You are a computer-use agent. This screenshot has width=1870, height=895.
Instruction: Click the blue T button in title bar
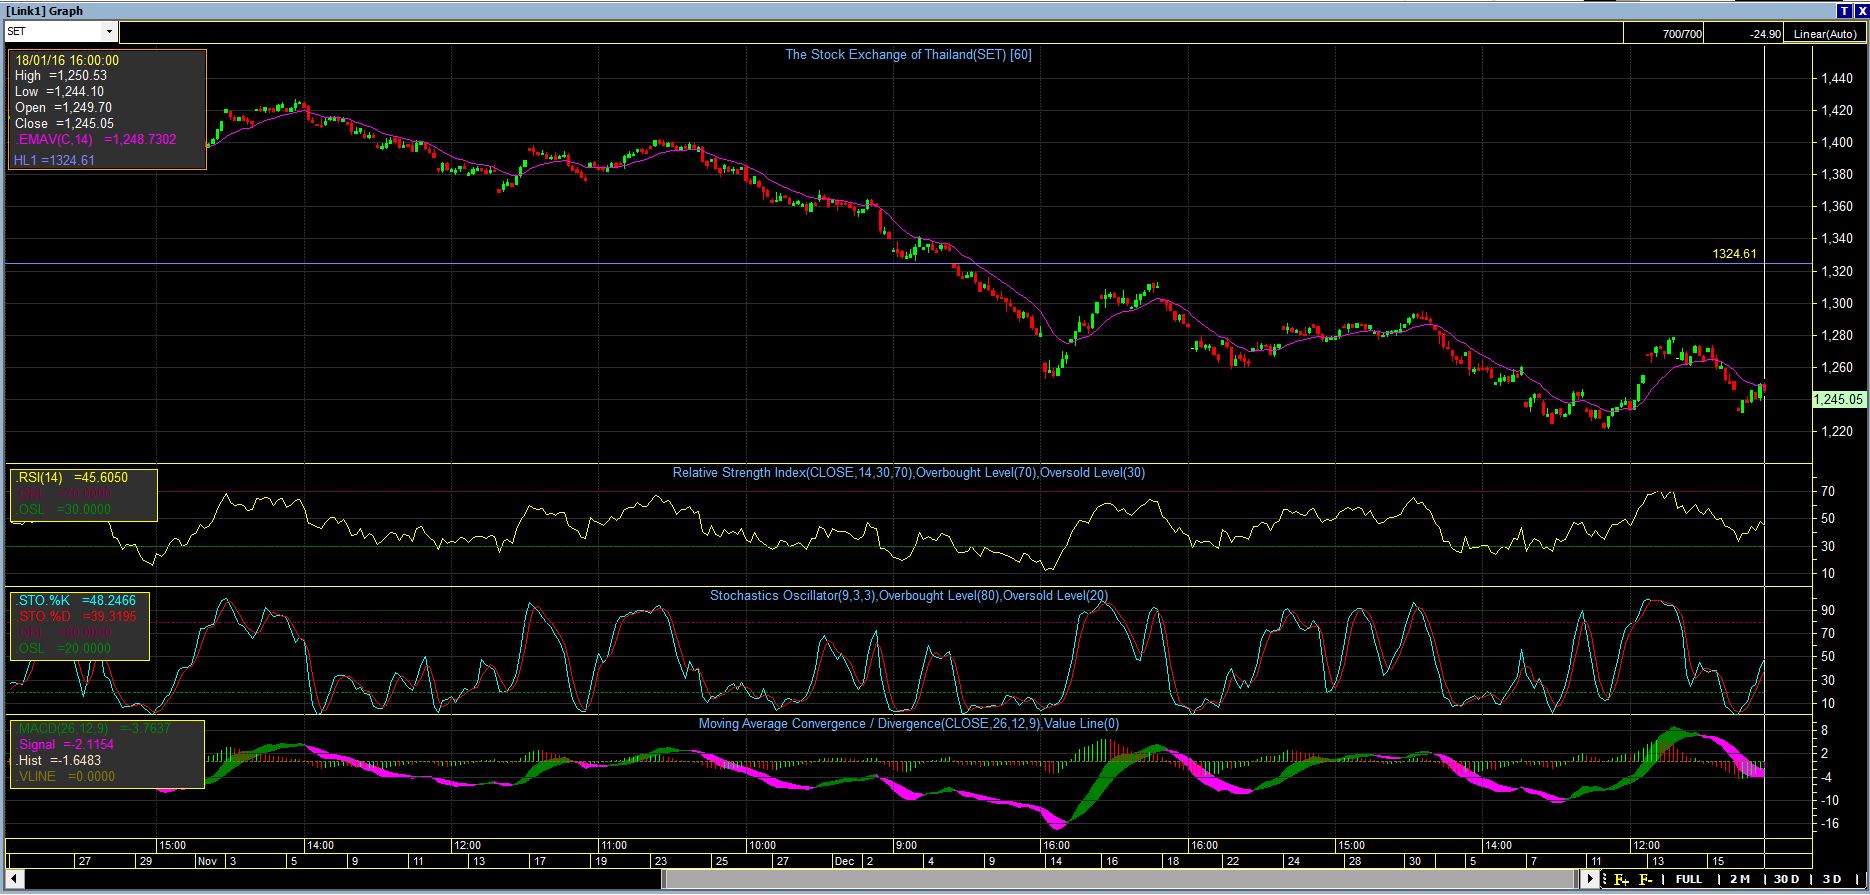click(1843, 10)
